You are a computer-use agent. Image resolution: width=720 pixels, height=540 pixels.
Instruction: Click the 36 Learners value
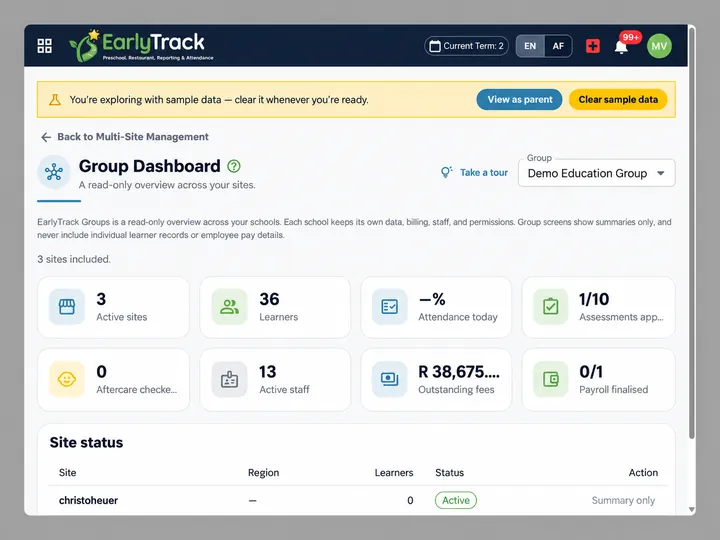[269, 299]
